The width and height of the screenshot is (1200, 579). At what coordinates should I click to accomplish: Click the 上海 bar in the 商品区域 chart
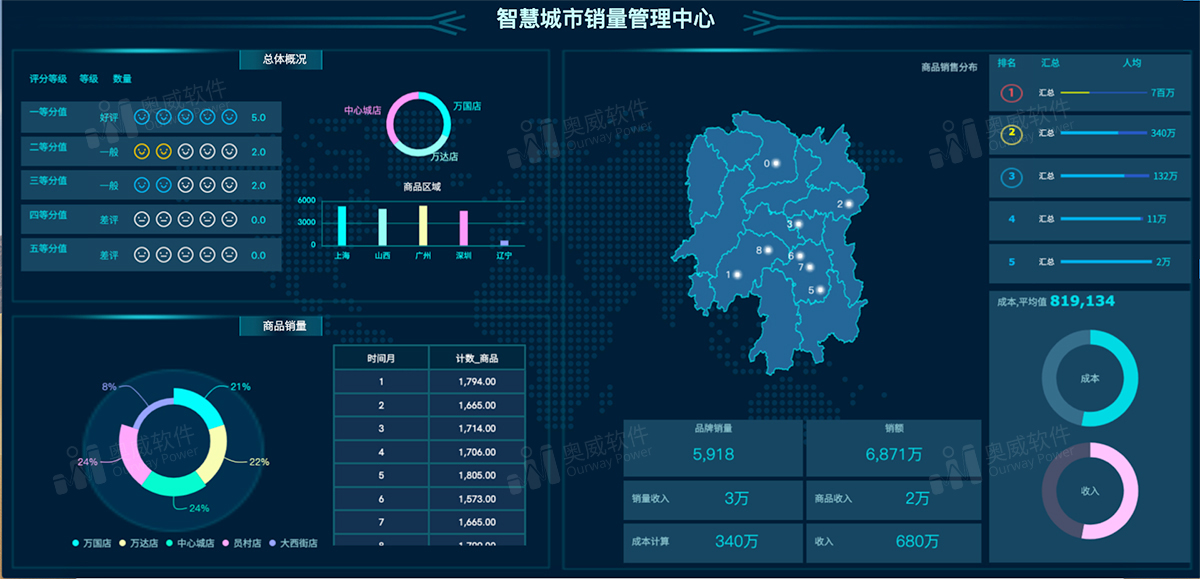point(342,225)
